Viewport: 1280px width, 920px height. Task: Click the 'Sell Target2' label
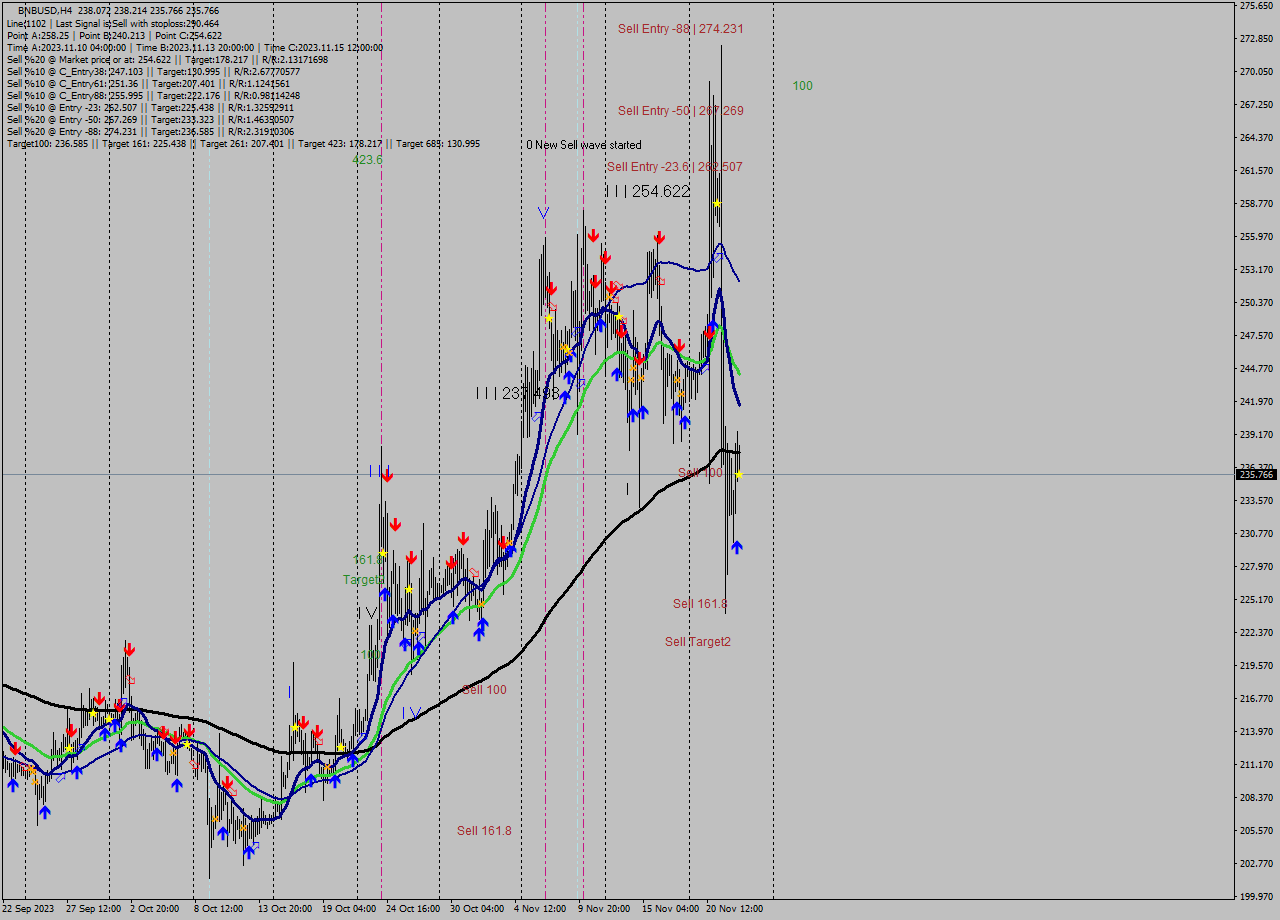(698, 642)
